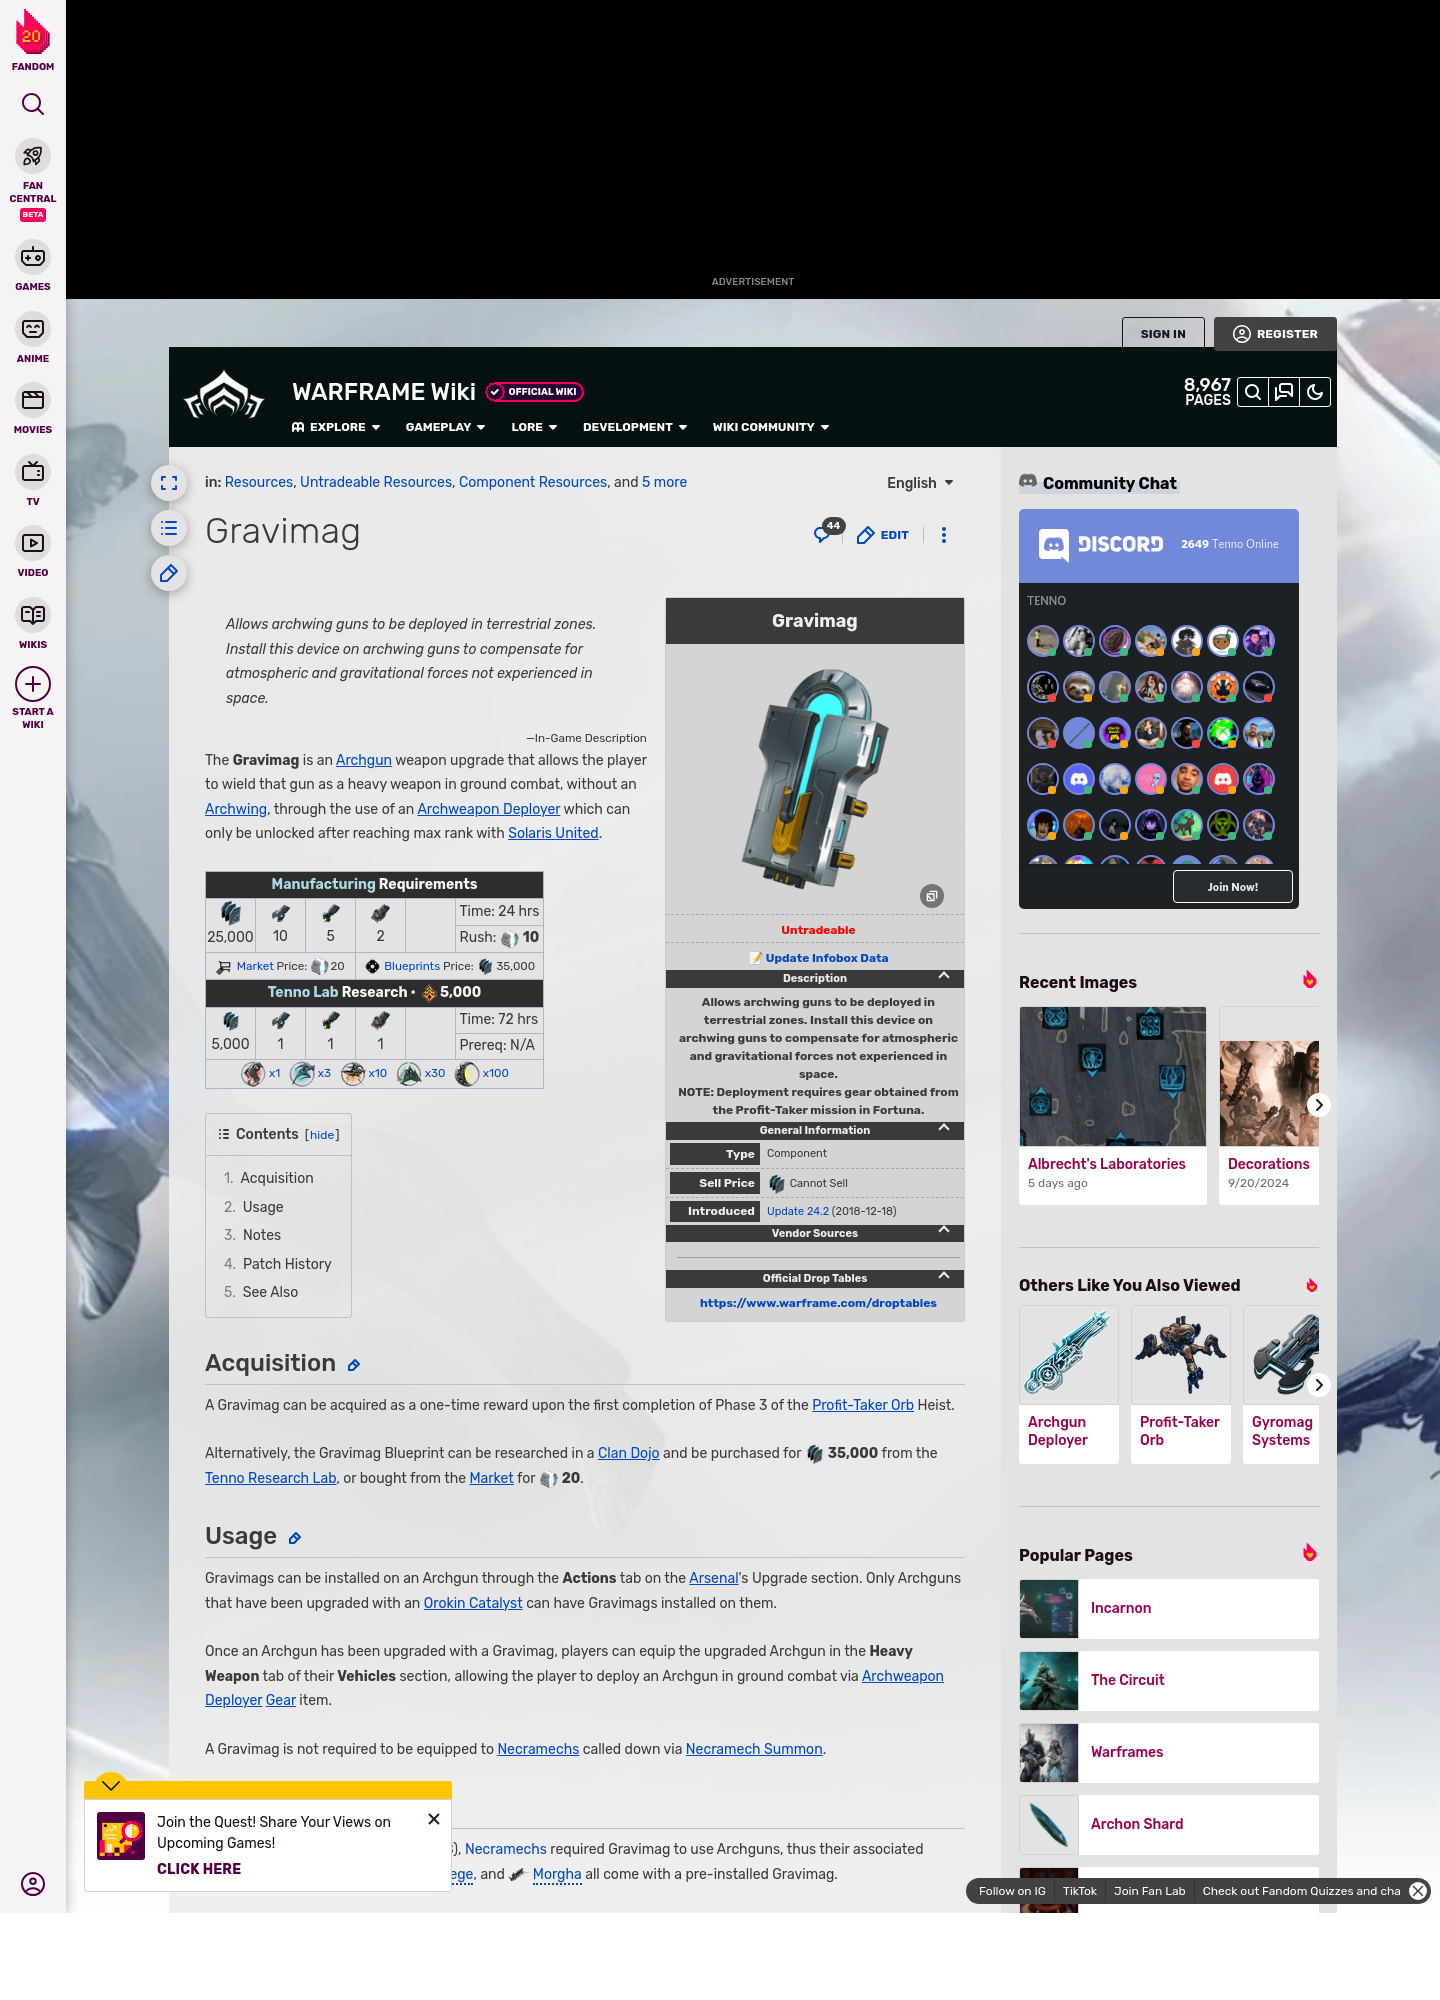The height and width of the screenshot is (2000, 1440).
Task: Click the sidebar search magnifier icon
Action: (33, 104)
